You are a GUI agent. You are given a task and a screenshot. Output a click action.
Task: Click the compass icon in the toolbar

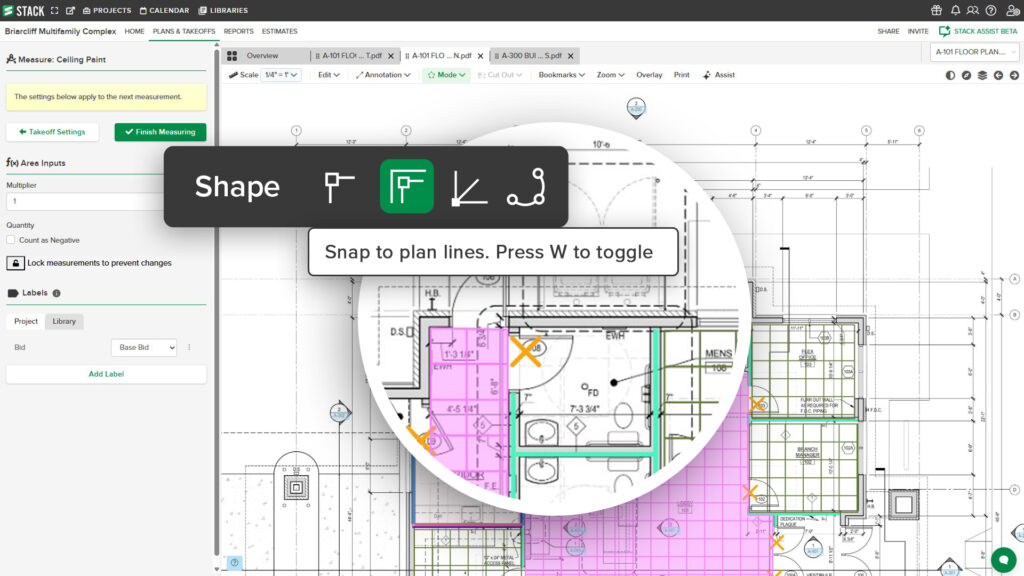point(966,75)
